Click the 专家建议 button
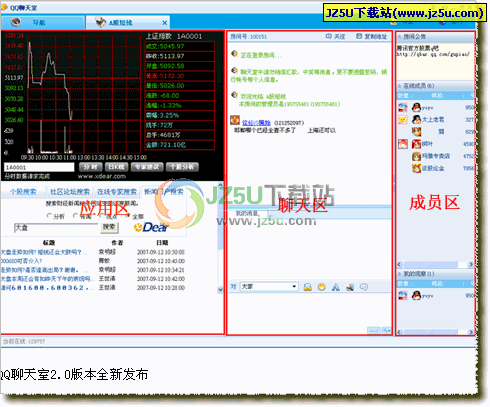Screen dimensions: 490x407 pos(147,167)
